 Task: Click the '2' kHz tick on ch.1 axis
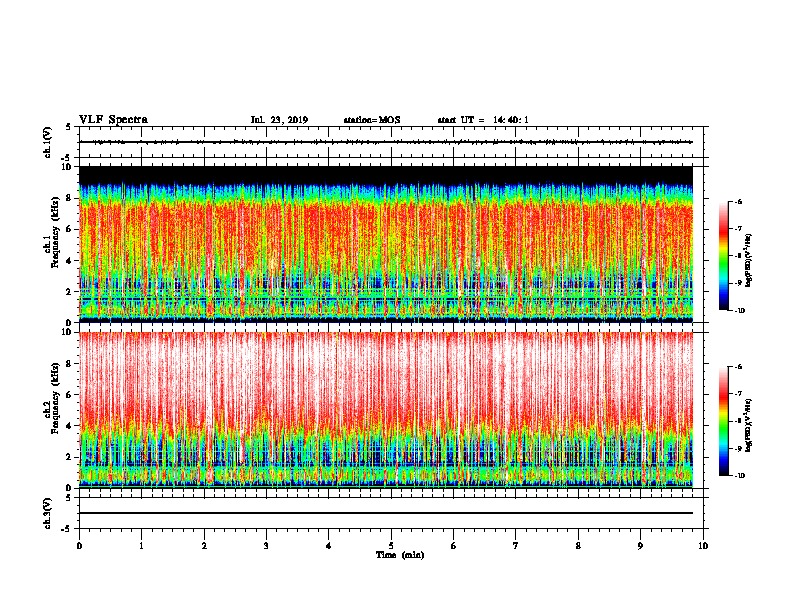(x=70, y=291)
